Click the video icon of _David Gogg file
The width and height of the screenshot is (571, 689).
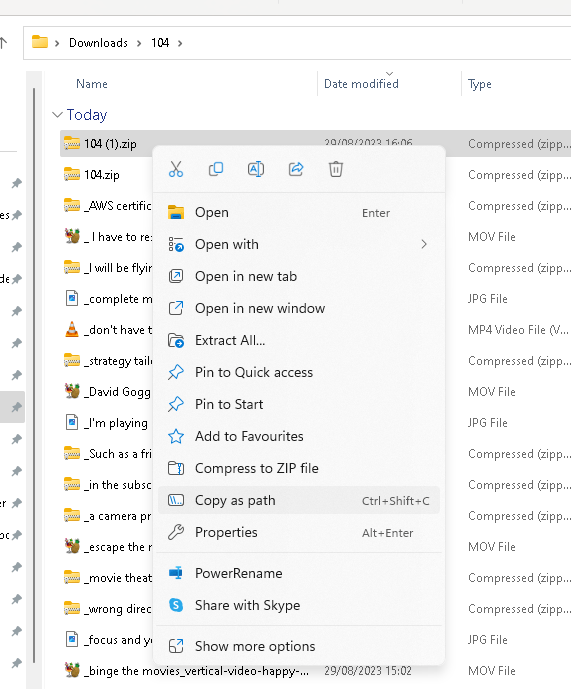click(72, 391)
